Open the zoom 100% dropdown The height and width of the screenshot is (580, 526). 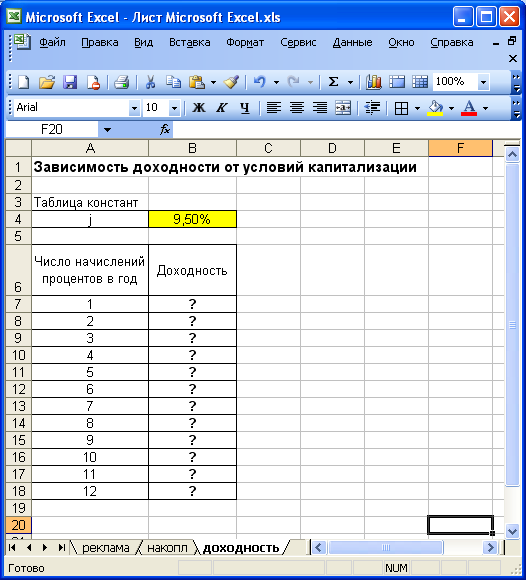[483, 82]
